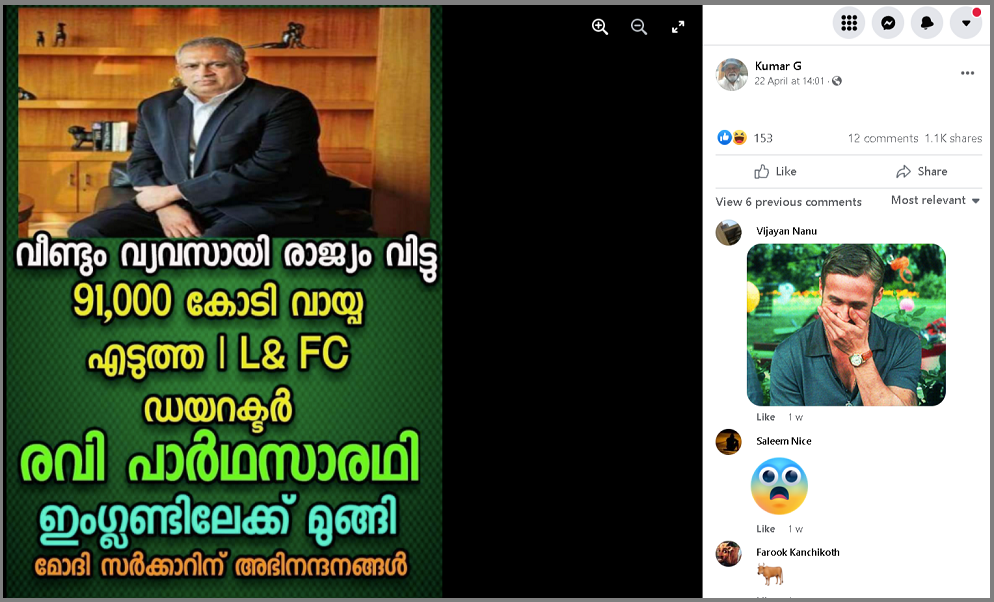This screenshot has width=994, height=602.
Task: Open the notifications bell
Action: [927, 23]
